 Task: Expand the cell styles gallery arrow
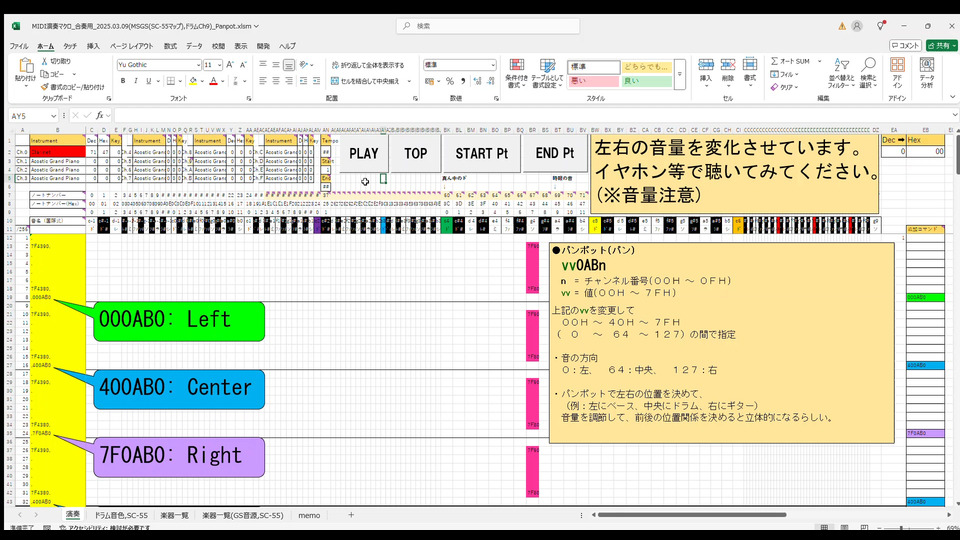(680, 74)
